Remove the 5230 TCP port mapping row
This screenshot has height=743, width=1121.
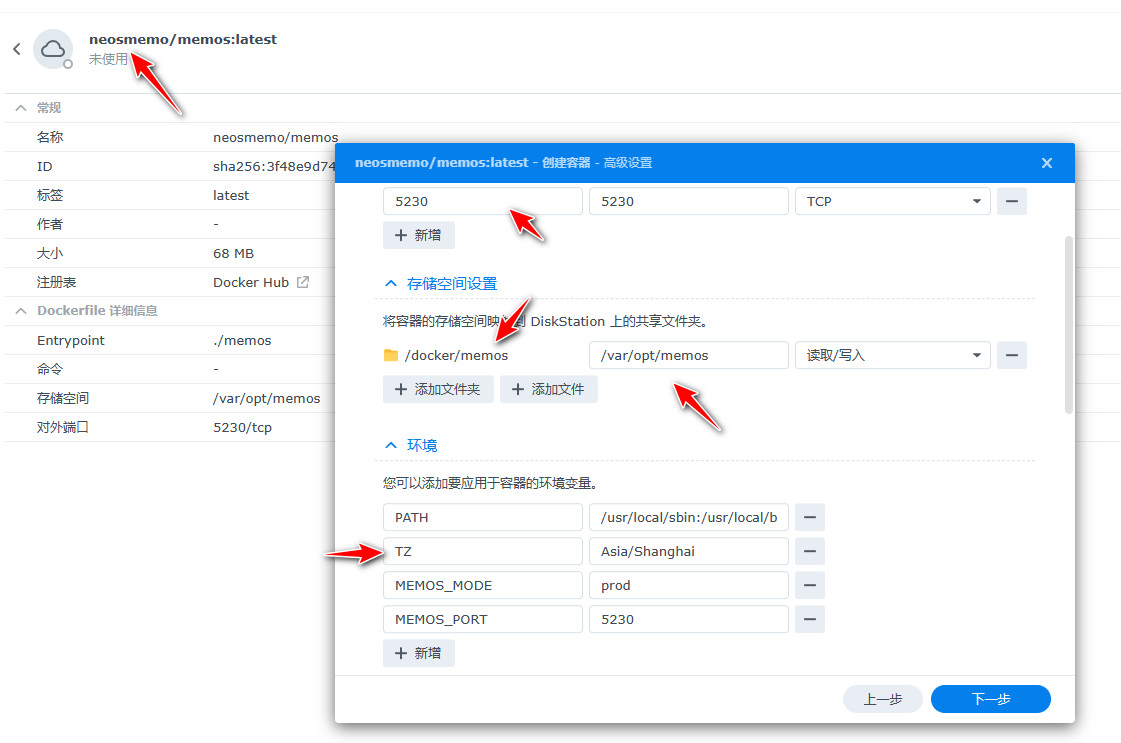[x=1012, y=202]
